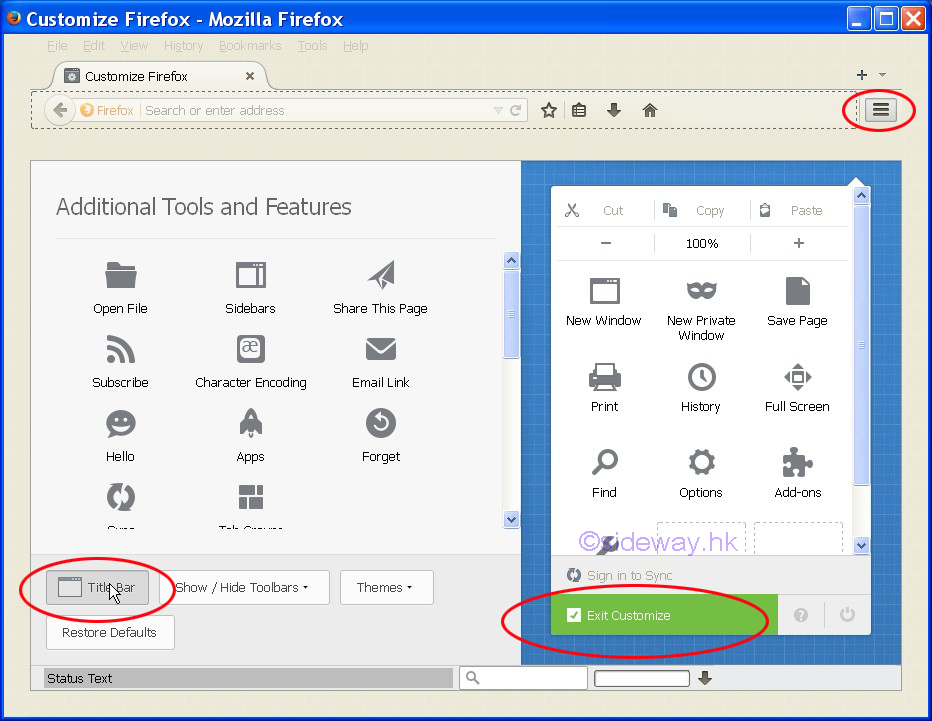
Task: Select the Hello smiley icon
Action: click(x=121, y=423)
